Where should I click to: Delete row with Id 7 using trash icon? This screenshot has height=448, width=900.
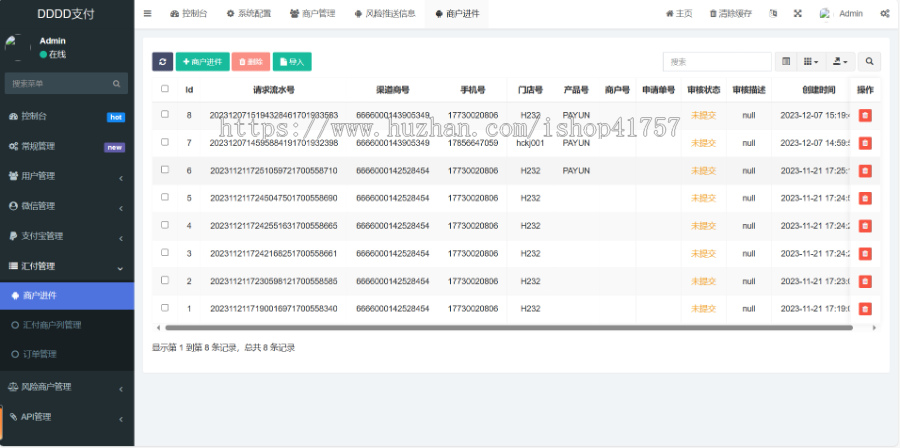(865, 143)
